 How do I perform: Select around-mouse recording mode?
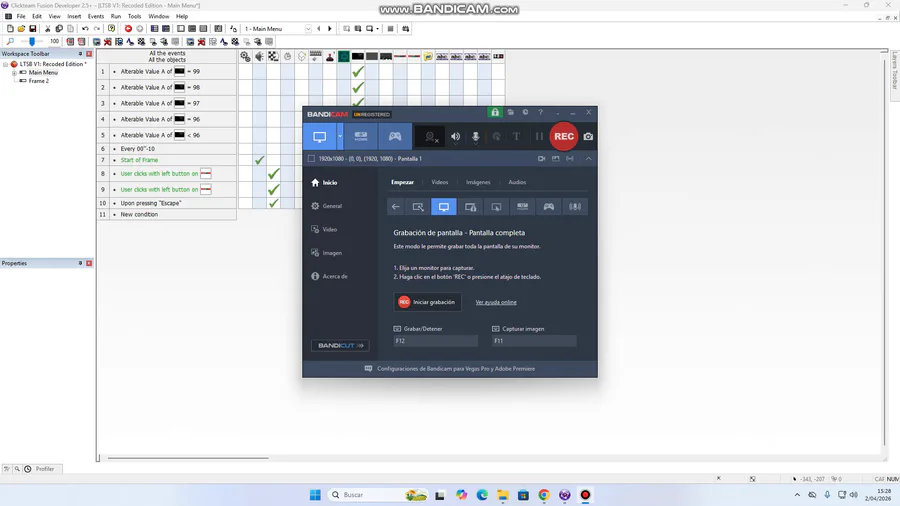pos(496,207)
